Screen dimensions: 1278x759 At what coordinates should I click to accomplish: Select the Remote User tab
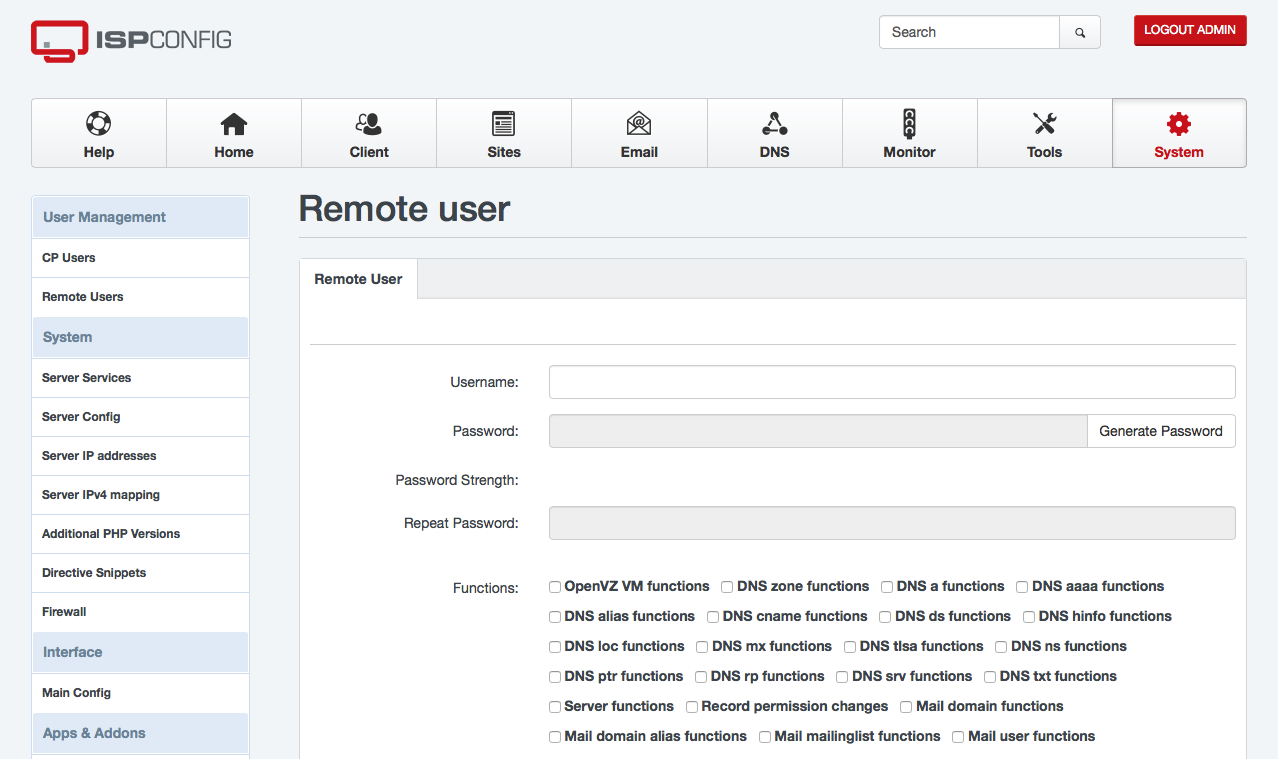click(x=358, y=279)
